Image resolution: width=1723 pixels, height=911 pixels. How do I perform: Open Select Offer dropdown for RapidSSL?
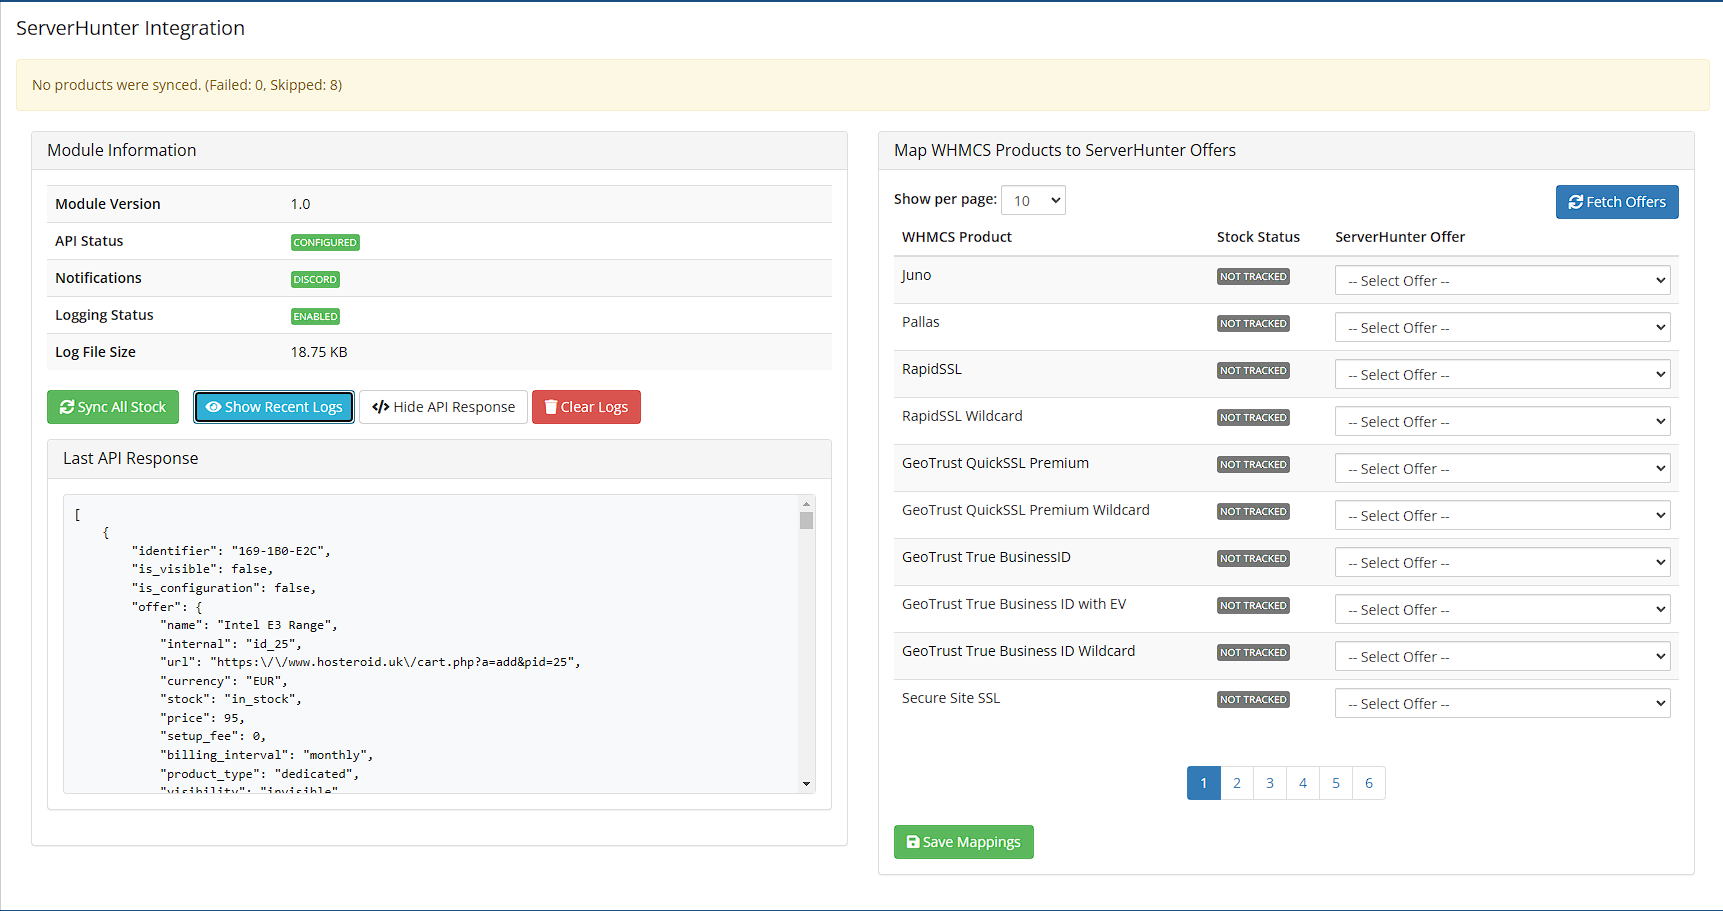point(1502,374)
